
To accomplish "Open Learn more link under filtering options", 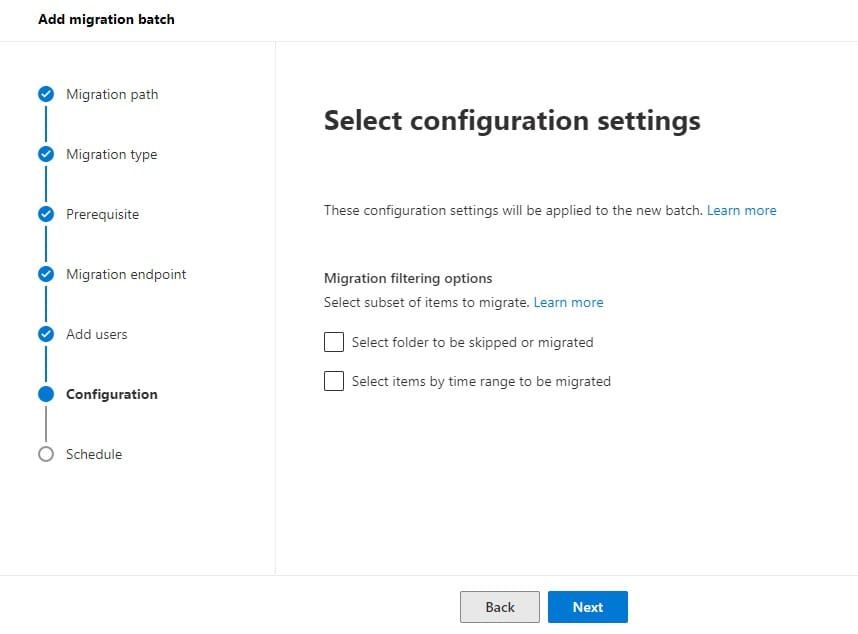I will coord(568,302).
